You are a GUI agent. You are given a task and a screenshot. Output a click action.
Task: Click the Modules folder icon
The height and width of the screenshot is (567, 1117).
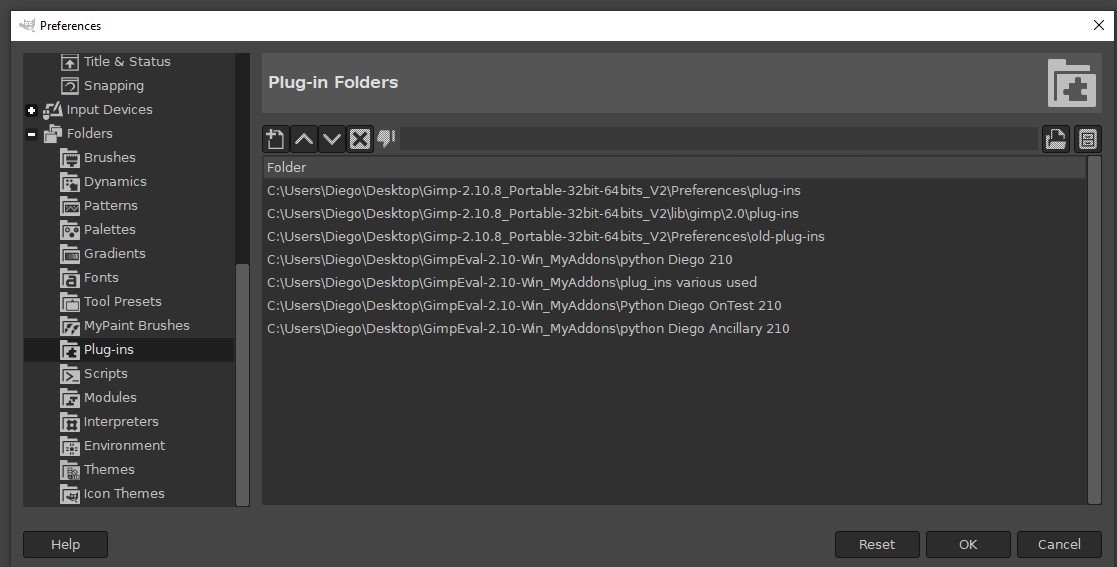coord(70,398)
